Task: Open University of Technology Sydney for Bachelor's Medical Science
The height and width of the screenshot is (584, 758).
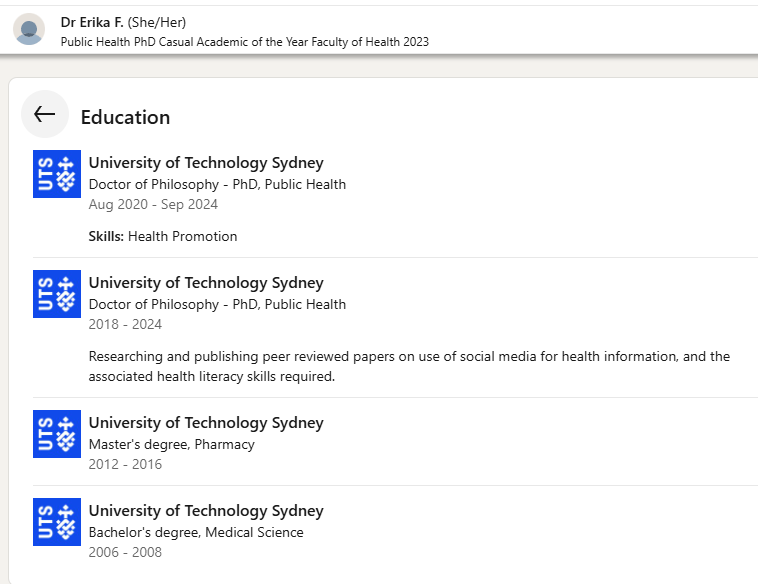Action: tap(206, 511)
